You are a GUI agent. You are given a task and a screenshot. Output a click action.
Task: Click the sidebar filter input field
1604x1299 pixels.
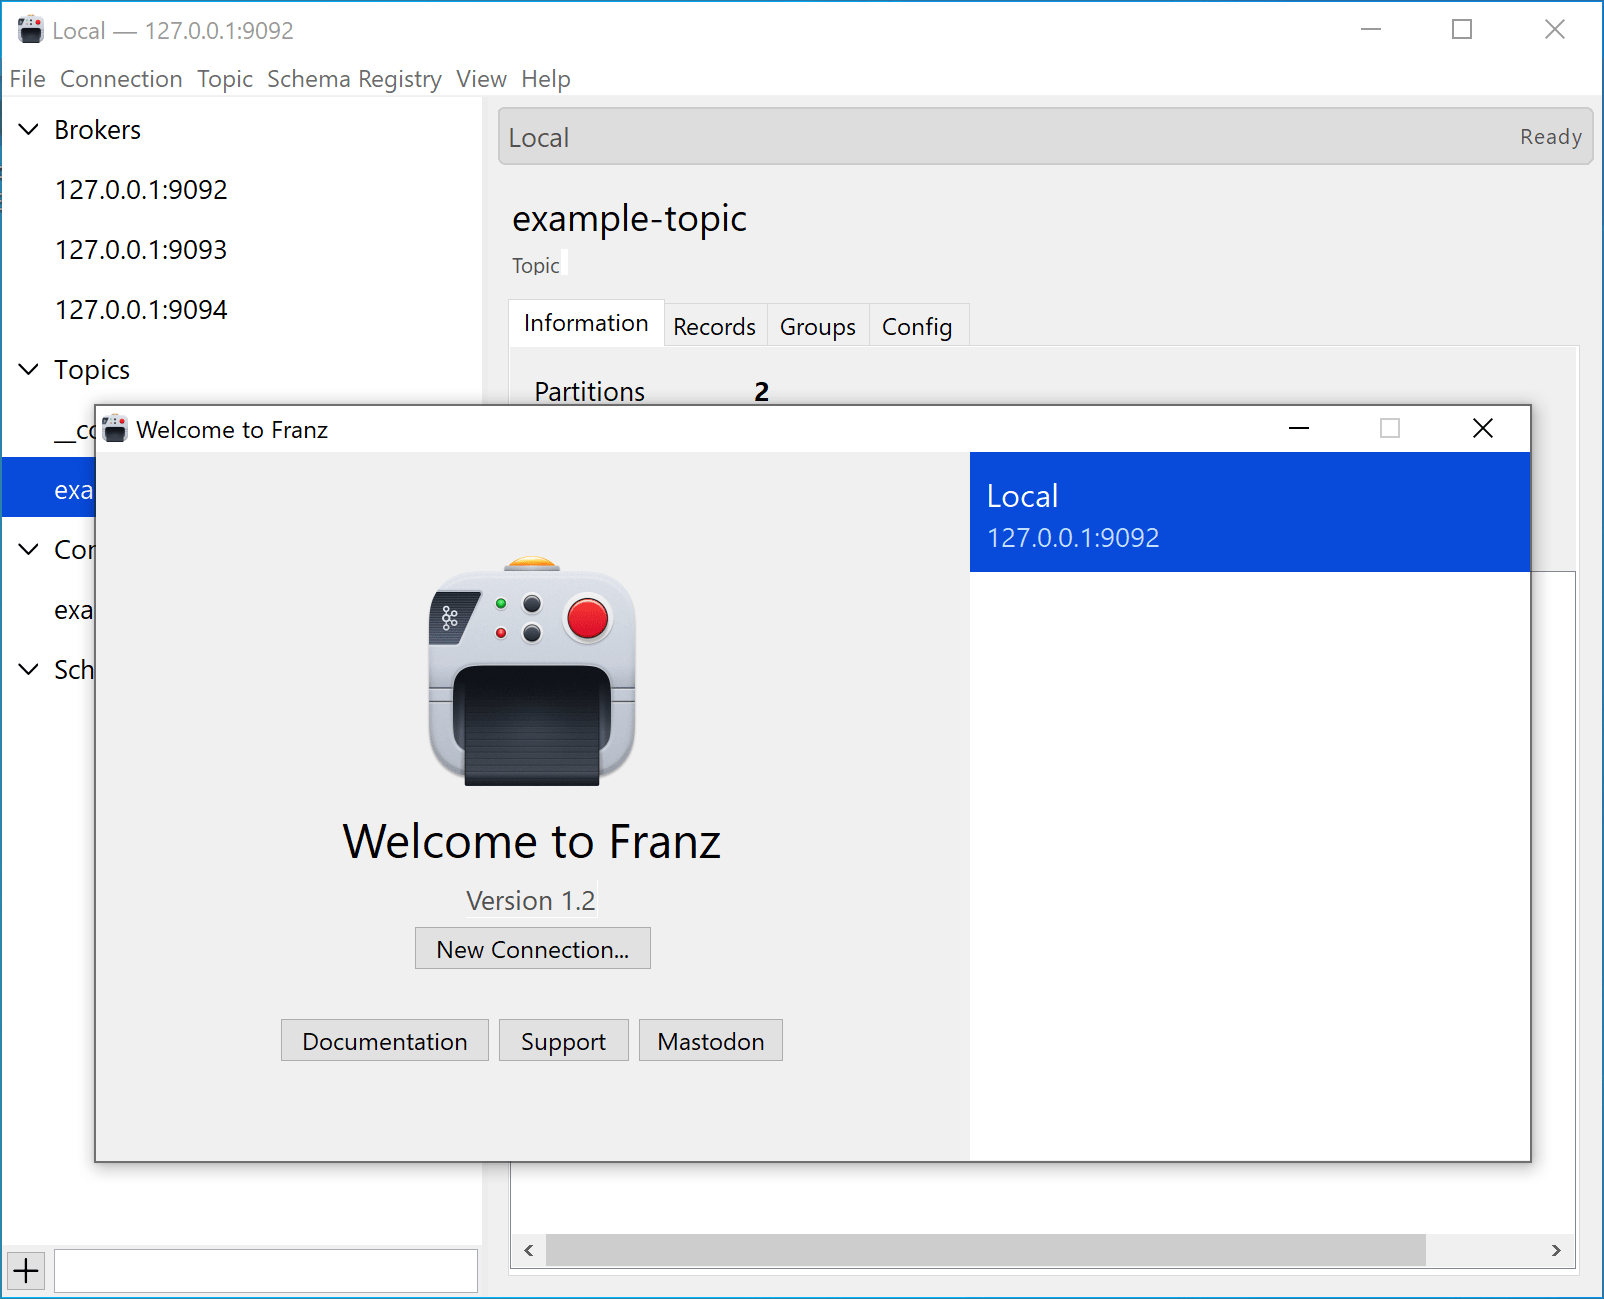tap(266, 1271)
